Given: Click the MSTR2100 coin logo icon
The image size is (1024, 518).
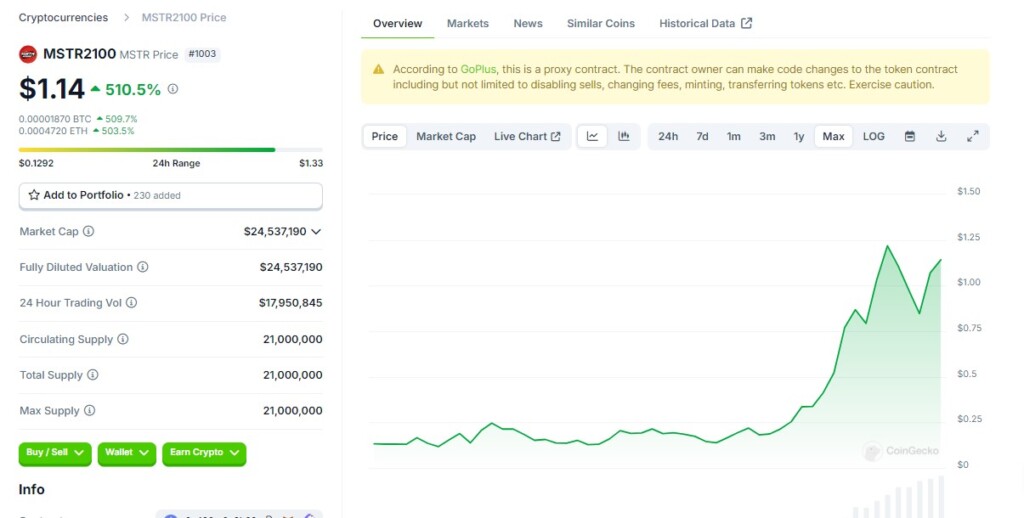Looking at the screenshot, I should pyautogui.click(x=28, y=54).
